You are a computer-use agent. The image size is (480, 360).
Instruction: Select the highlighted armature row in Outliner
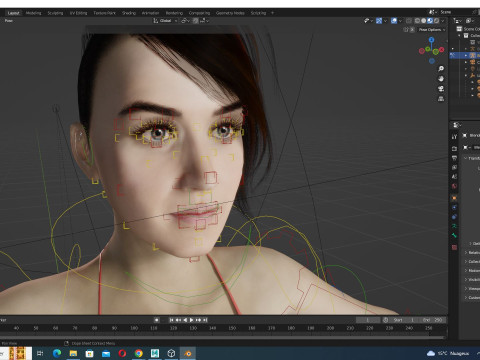(x=465, y=55)
